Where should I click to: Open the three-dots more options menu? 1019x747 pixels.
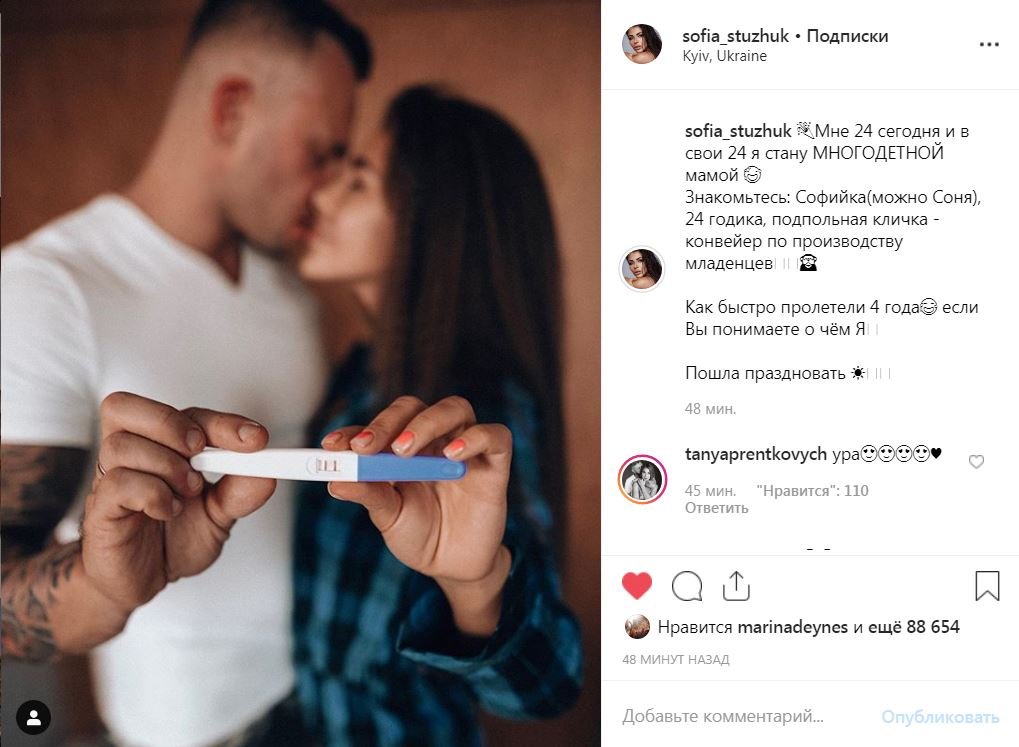989,44
